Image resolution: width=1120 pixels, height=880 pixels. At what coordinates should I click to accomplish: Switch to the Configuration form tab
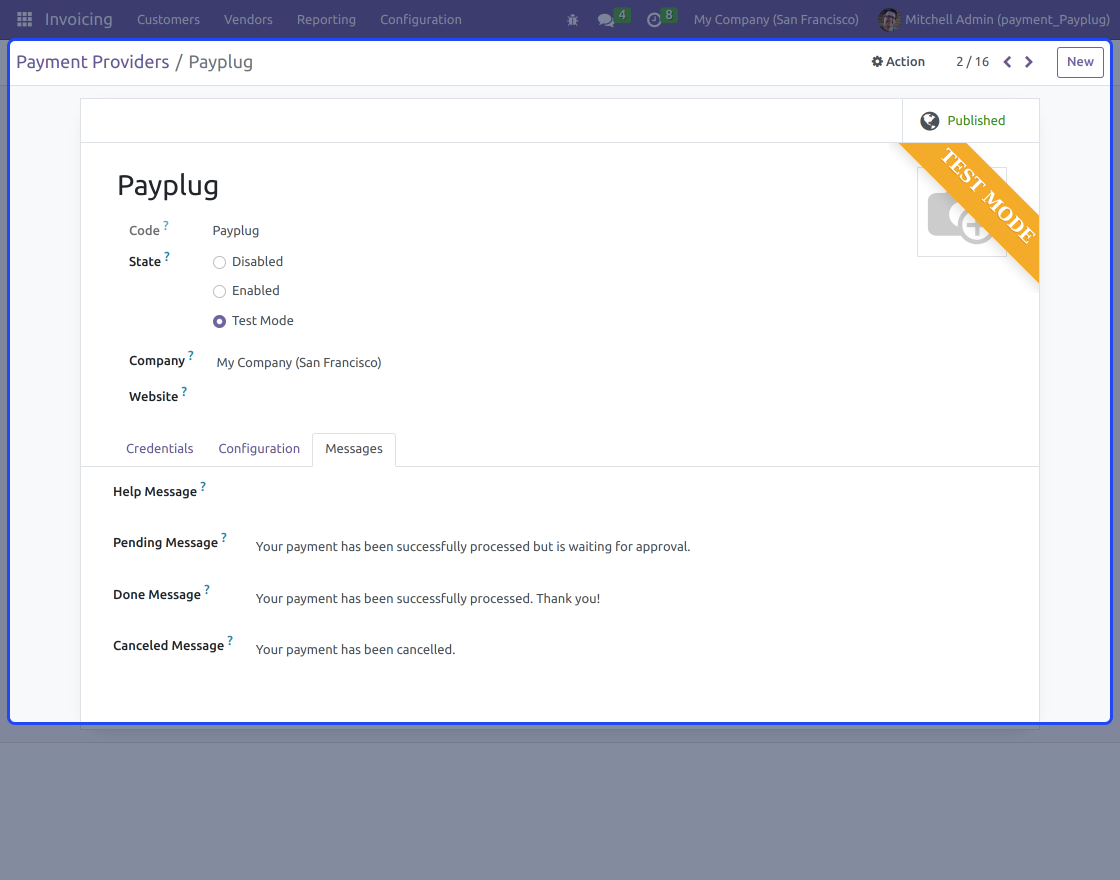[259, 449]
